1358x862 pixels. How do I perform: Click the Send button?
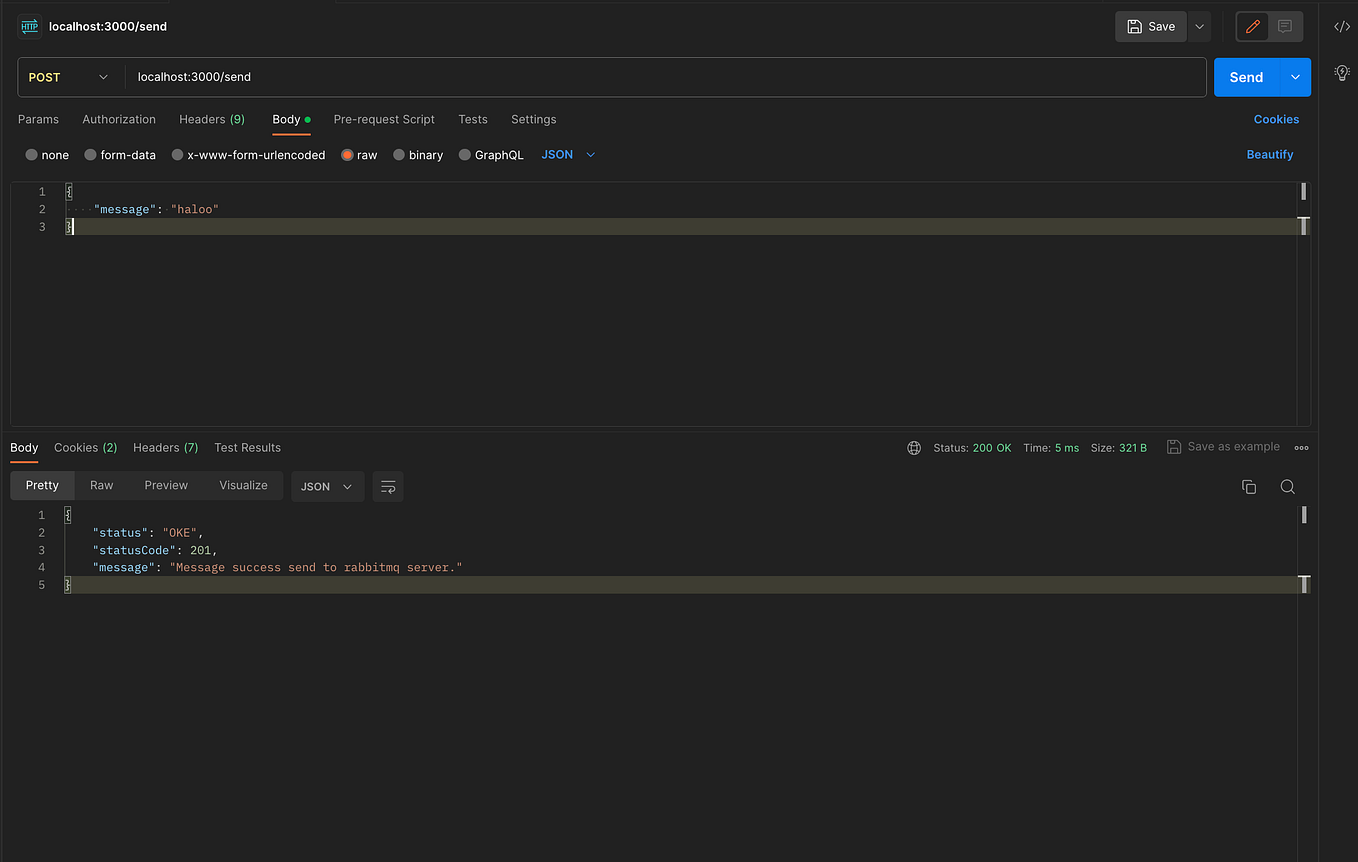coord(1245,76)
